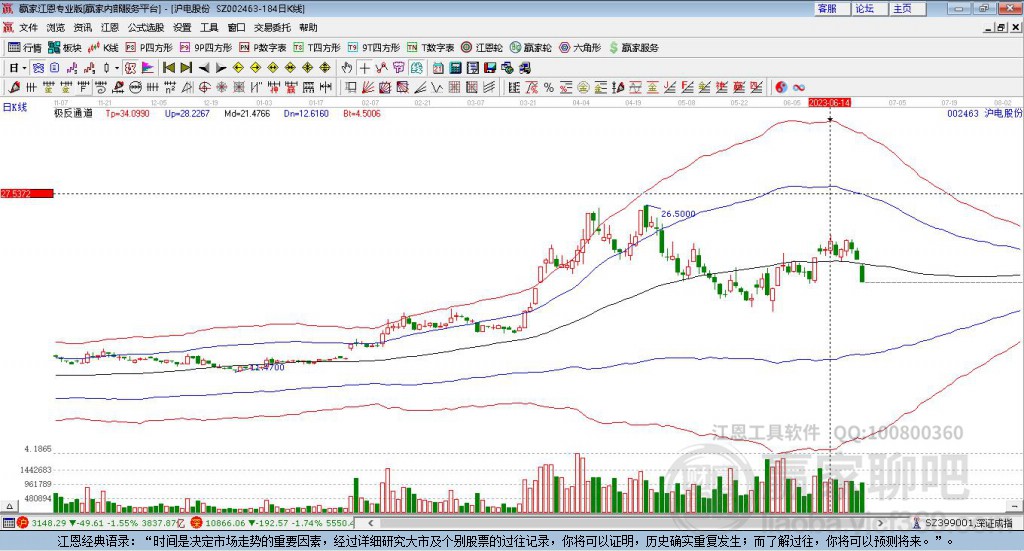Click the Tp=34.0990 value
Image resolution: width=1024 pixels, height=551 pixels.
(x=127, y=114)
